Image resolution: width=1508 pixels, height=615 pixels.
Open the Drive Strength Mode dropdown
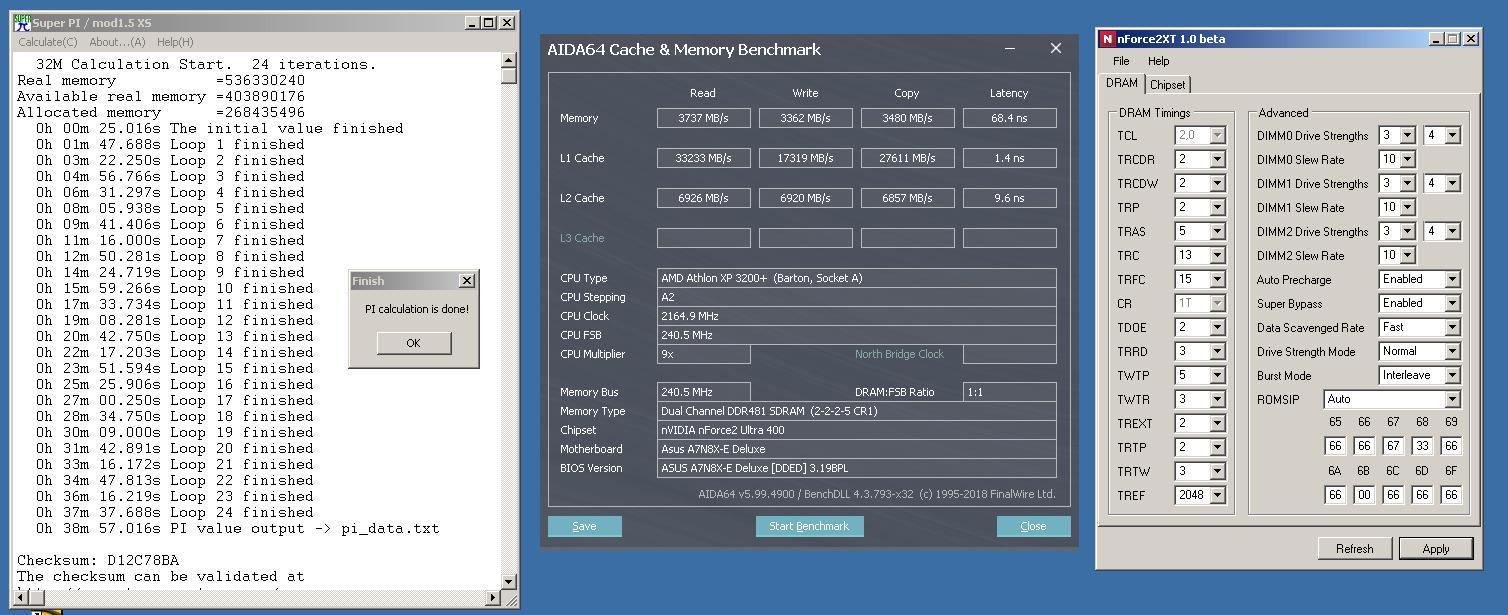pos(1452,351)
